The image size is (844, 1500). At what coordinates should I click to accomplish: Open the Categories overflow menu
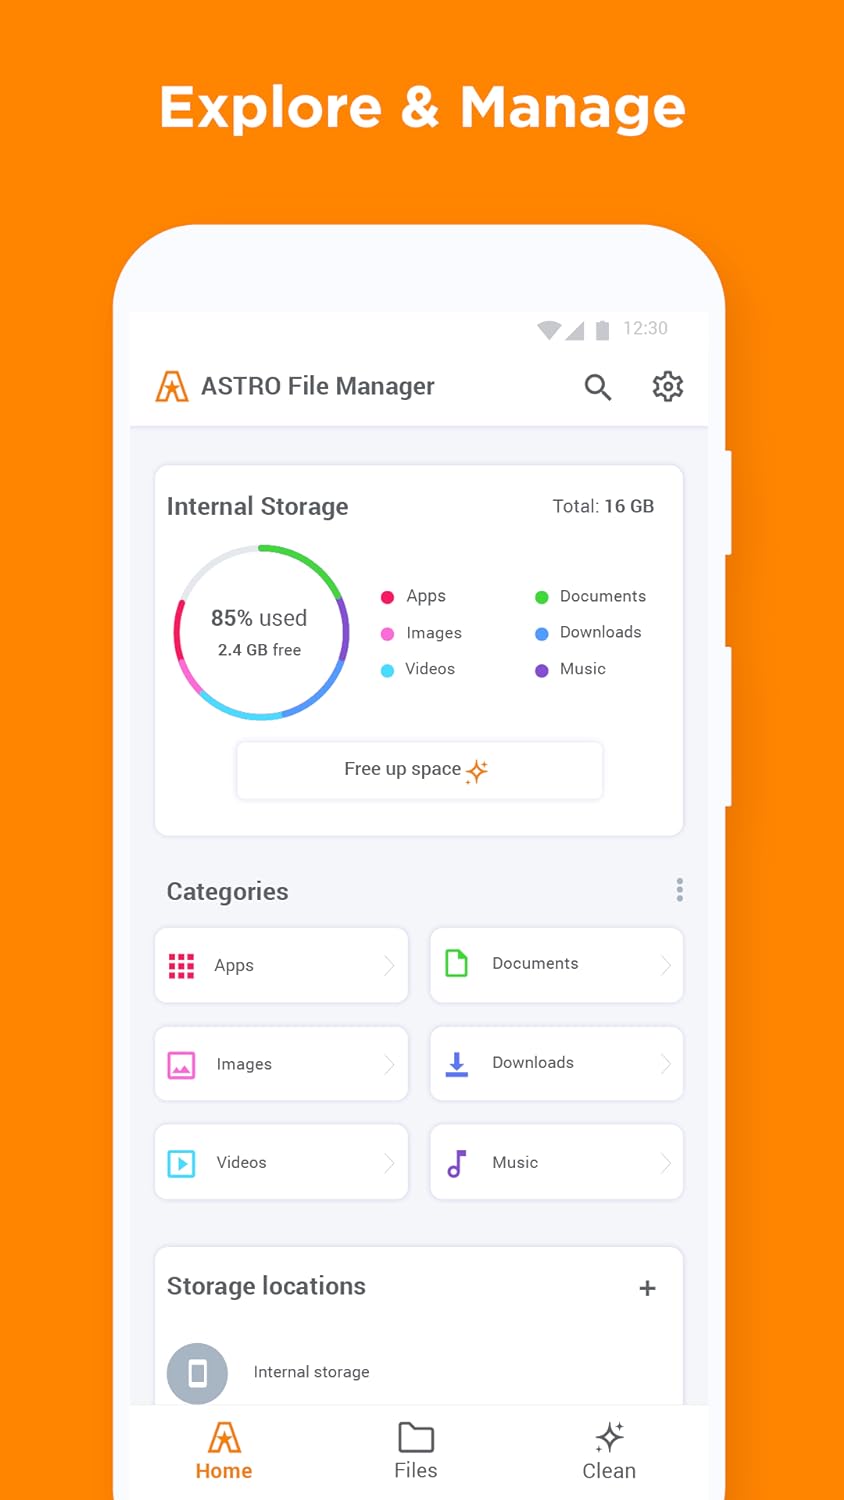(679, 889)
